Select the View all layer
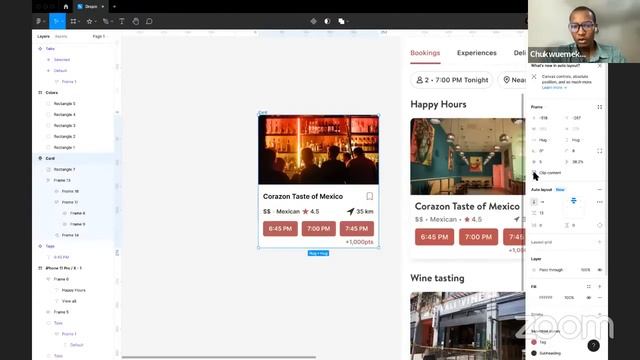Viewport: 640px width, 360px height. click(73, 301)
